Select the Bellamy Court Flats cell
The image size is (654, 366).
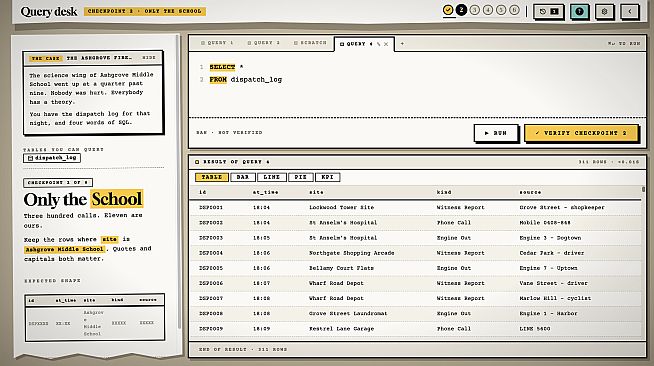pyautogui.click(x=341, y=268)
